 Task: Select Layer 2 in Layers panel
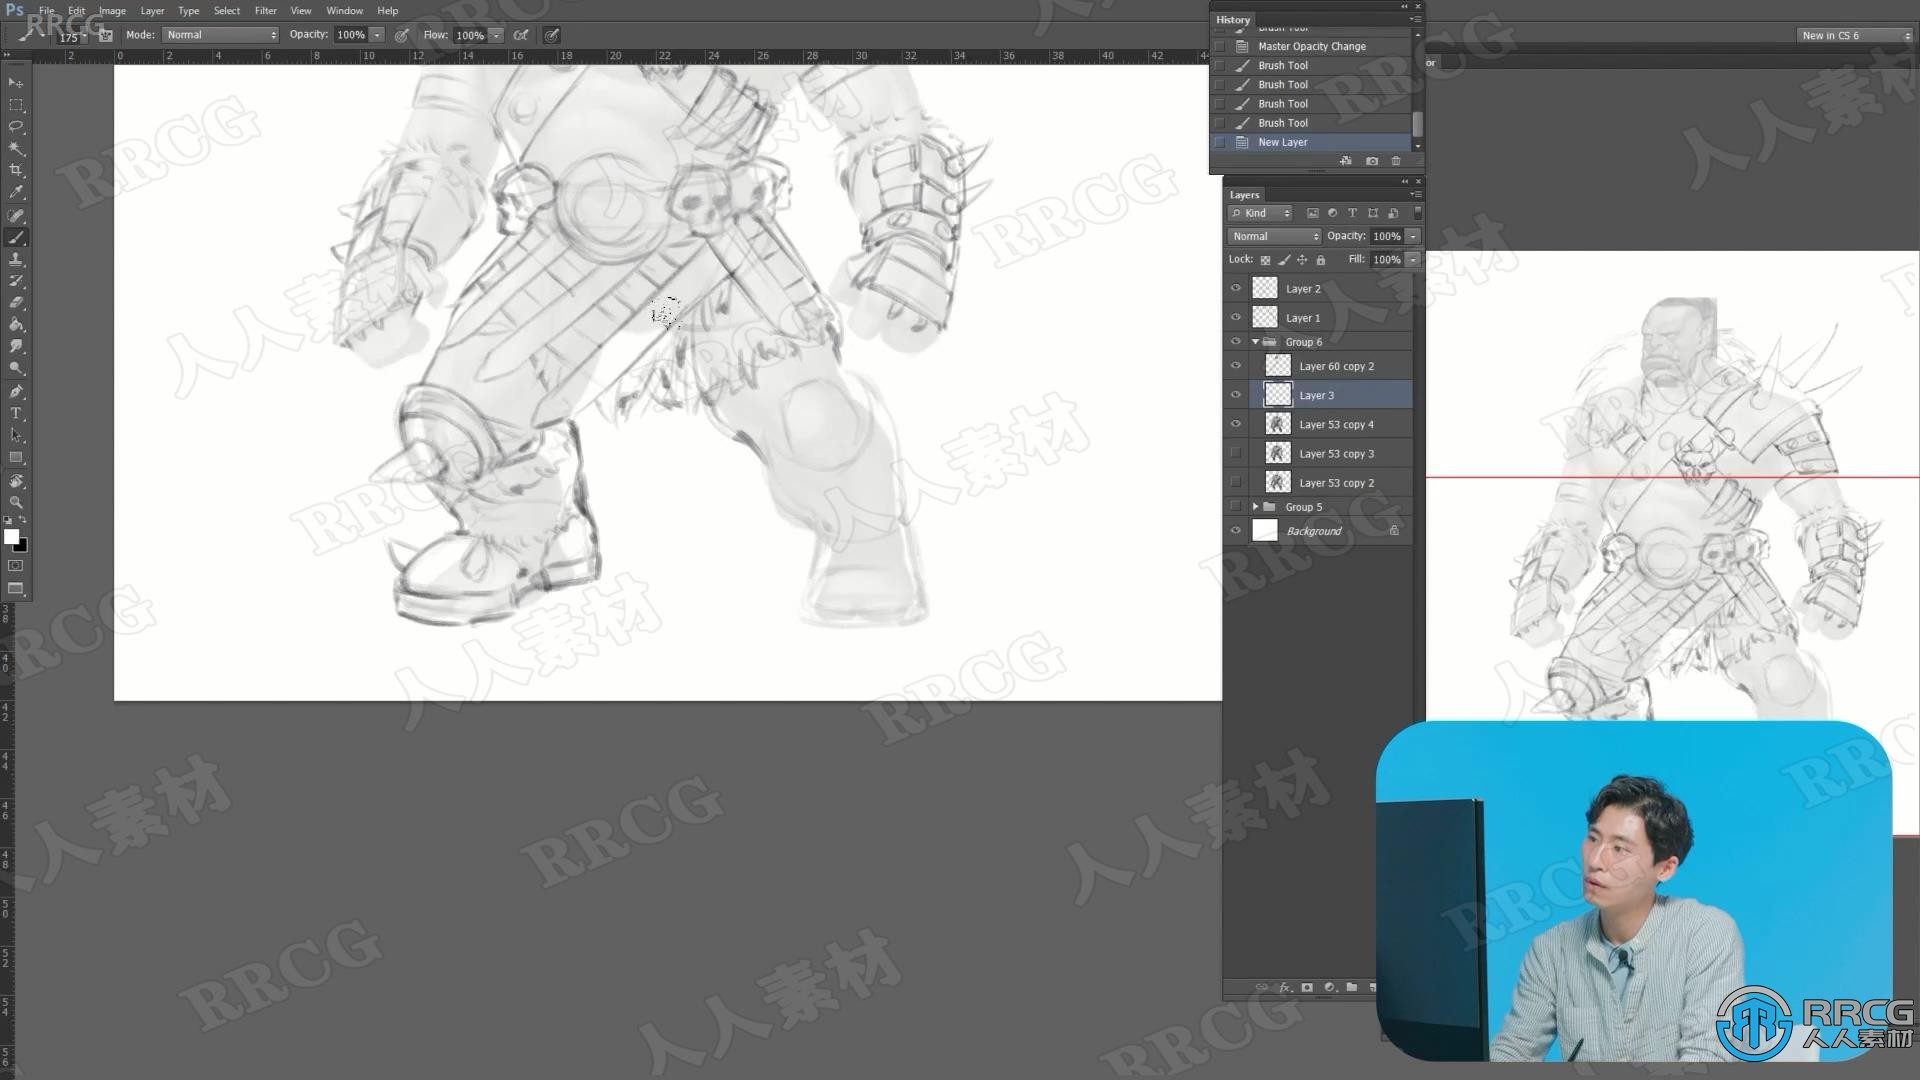1303,287
